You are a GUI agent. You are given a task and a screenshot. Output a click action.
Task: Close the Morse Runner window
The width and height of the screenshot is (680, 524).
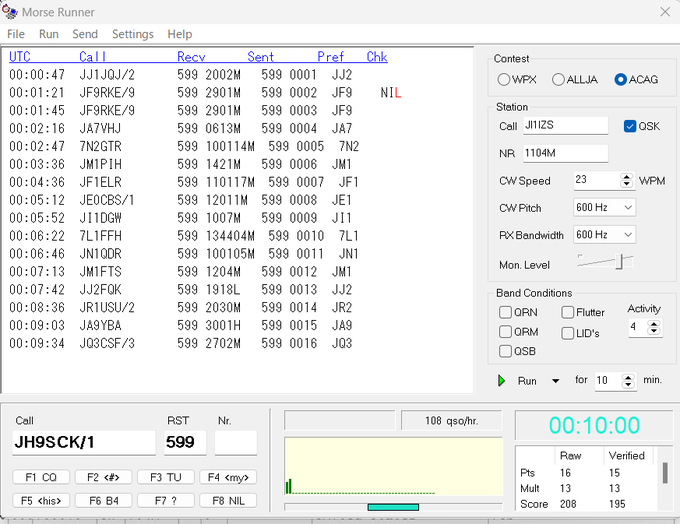click(x=665, y=12)
